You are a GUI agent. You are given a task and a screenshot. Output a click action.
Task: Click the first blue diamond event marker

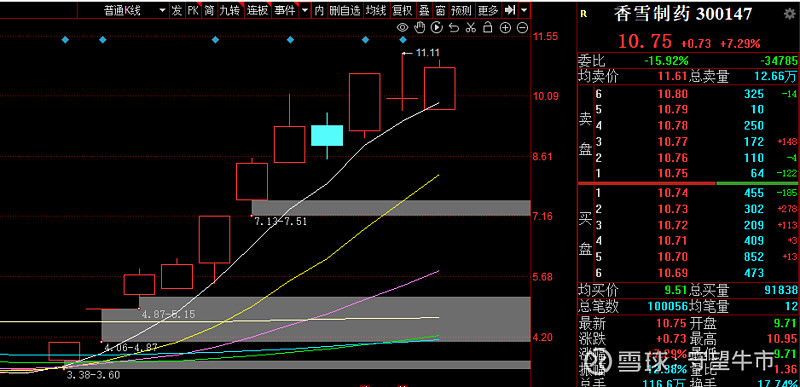[x=65, y=39]
